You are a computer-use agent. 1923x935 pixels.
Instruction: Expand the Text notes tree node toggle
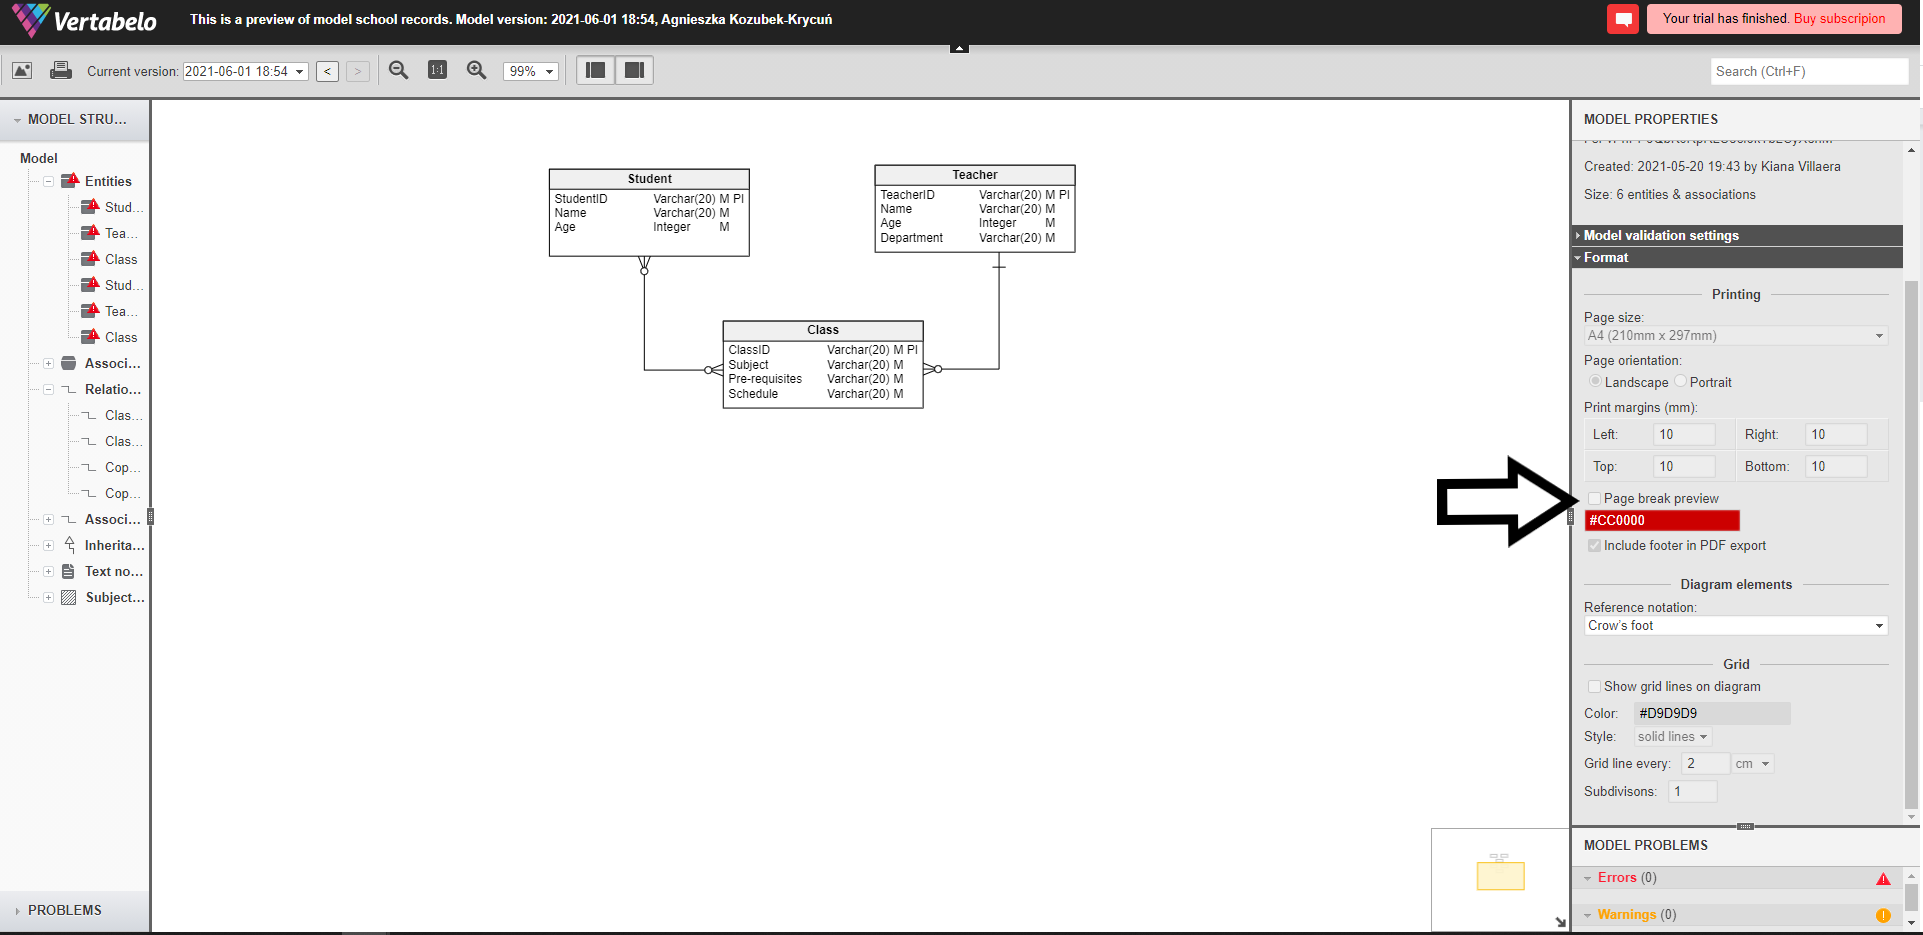48,571
